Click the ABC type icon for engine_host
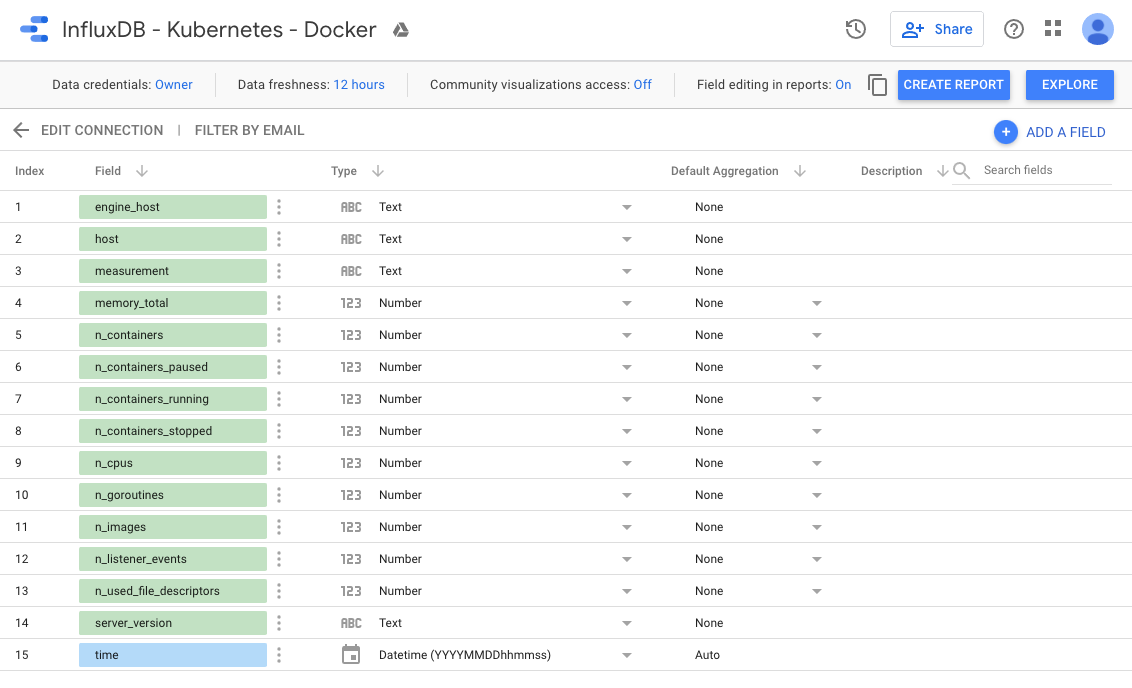1132x688 pixels. click(351, 207)
